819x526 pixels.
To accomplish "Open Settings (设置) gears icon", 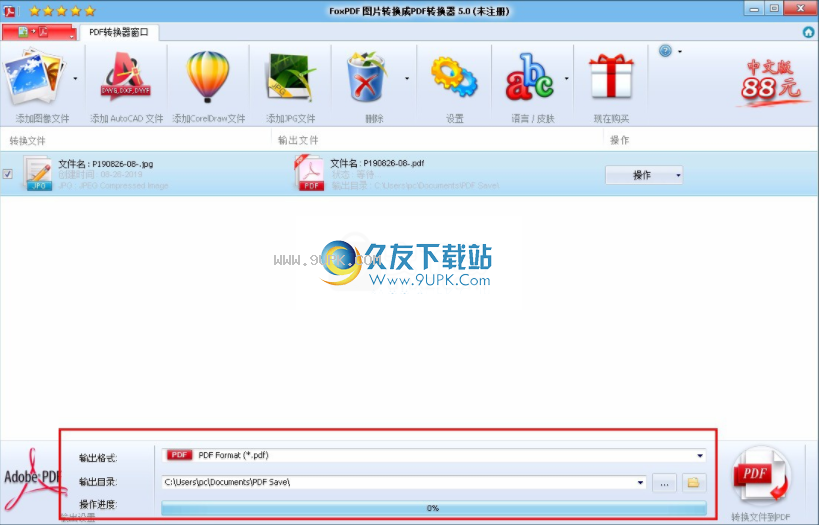I will pyautogui.click(x=454, y=77).
